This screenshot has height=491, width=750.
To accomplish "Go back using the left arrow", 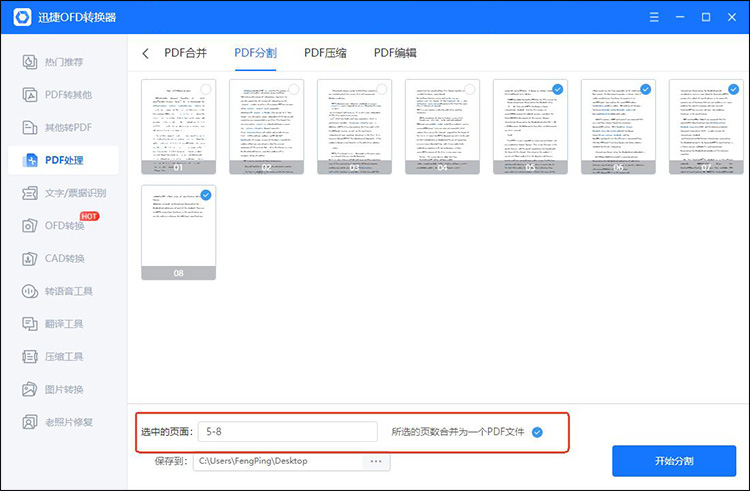I will [x=145, y=53].
